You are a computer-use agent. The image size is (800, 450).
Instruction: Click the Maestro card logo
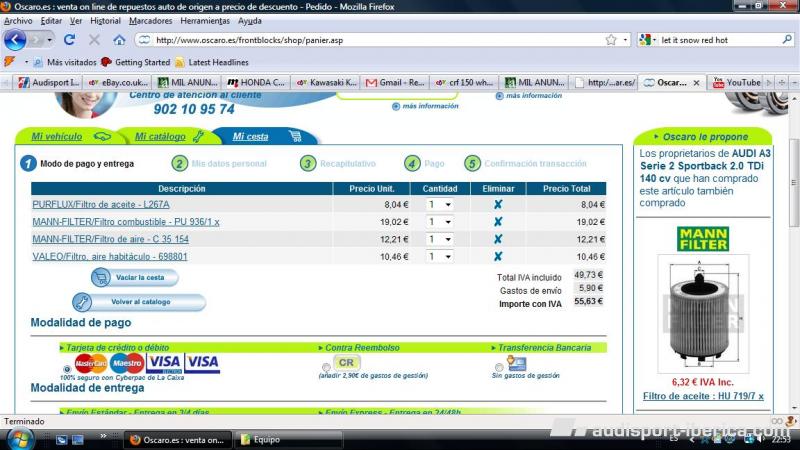pyautogui.click(x=127, y=363)
